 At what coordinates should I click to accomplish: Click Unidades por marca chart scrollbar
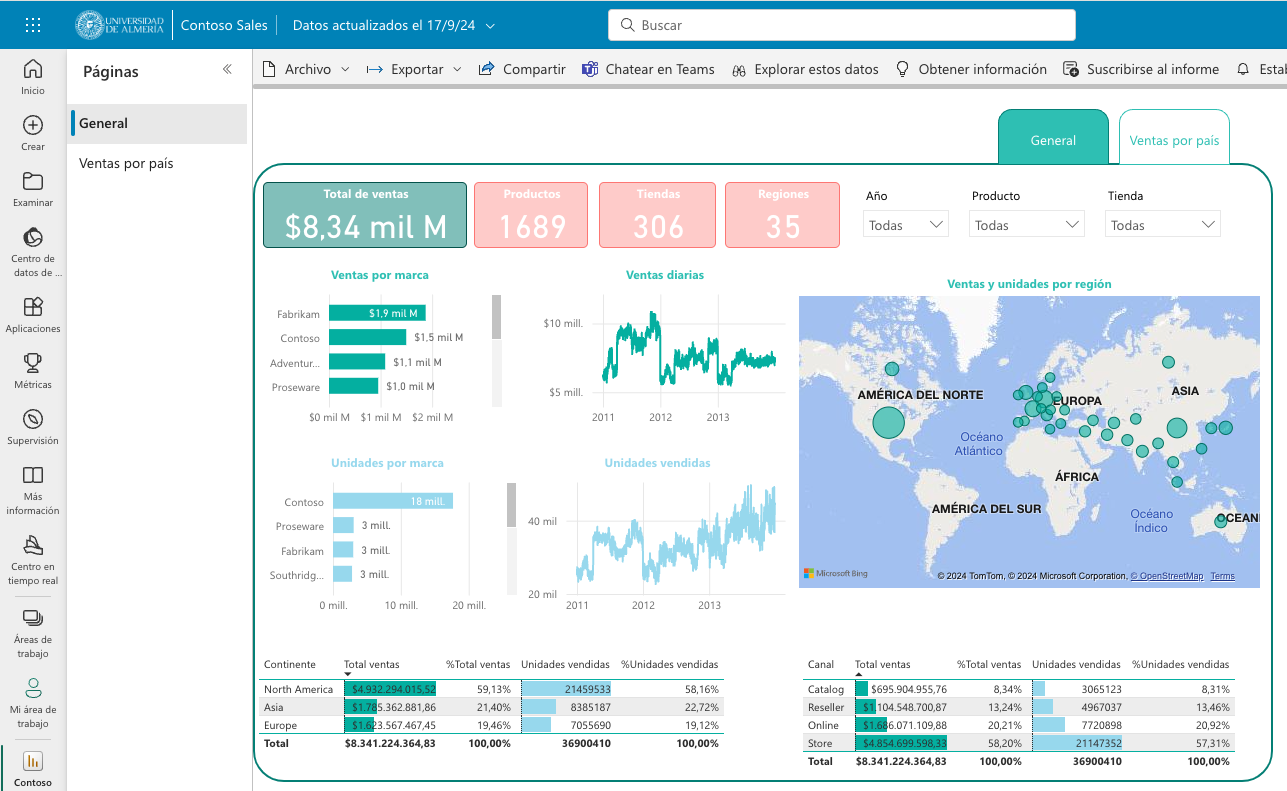click(512, 505)
